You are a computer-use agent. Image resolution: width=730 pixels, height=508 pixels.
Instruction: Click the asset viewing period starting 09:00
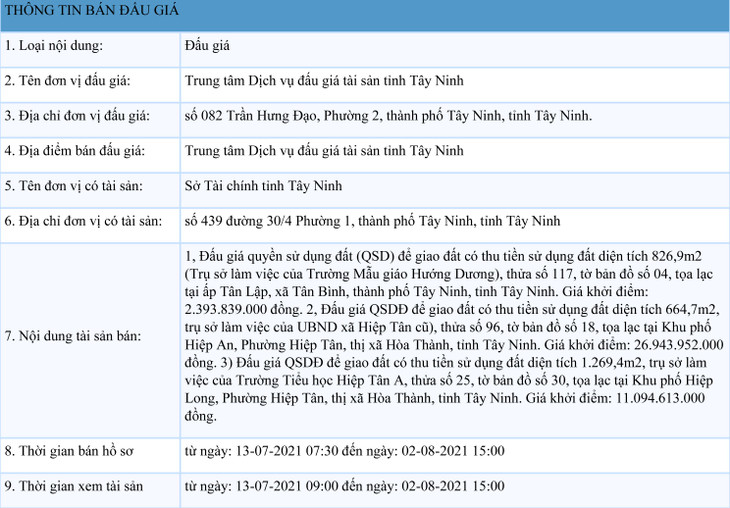pyautogui.click(x=344, y=486)
